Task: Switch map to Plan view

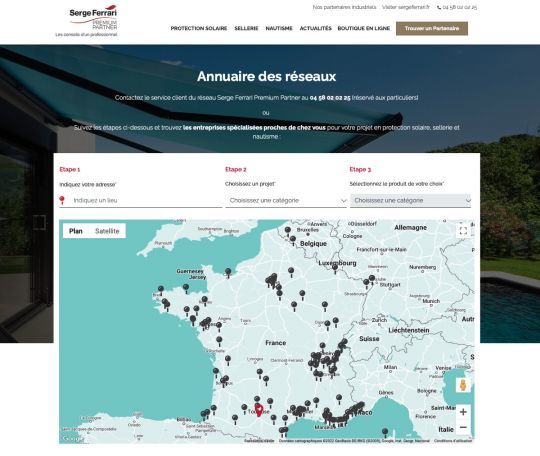Action: (76, 231)
